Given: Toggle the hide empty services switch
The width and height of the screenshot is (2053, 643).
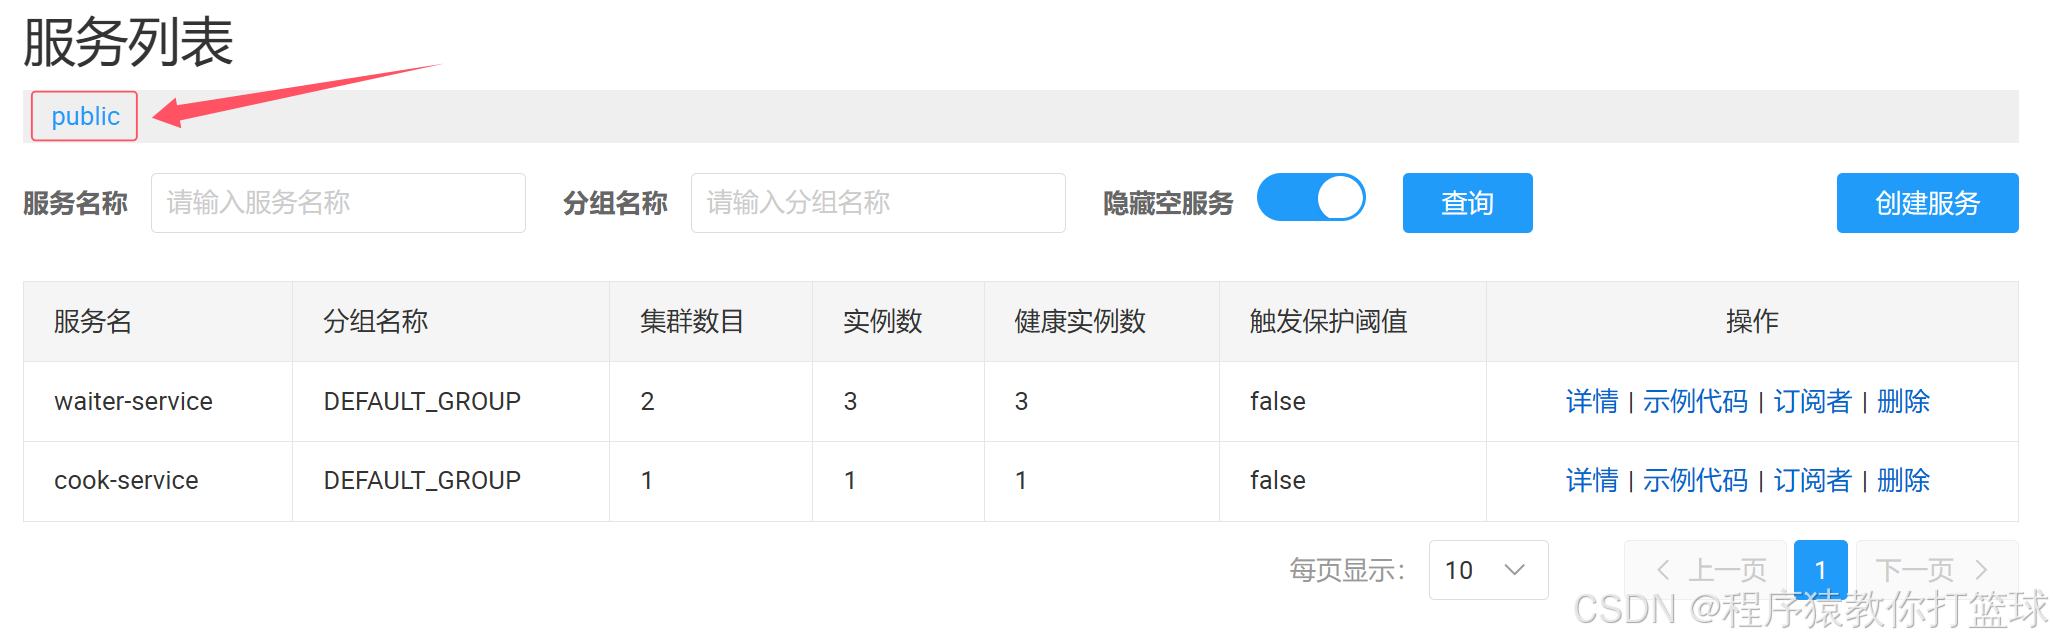Looking at the screenshot, I should click(1311, 197).
